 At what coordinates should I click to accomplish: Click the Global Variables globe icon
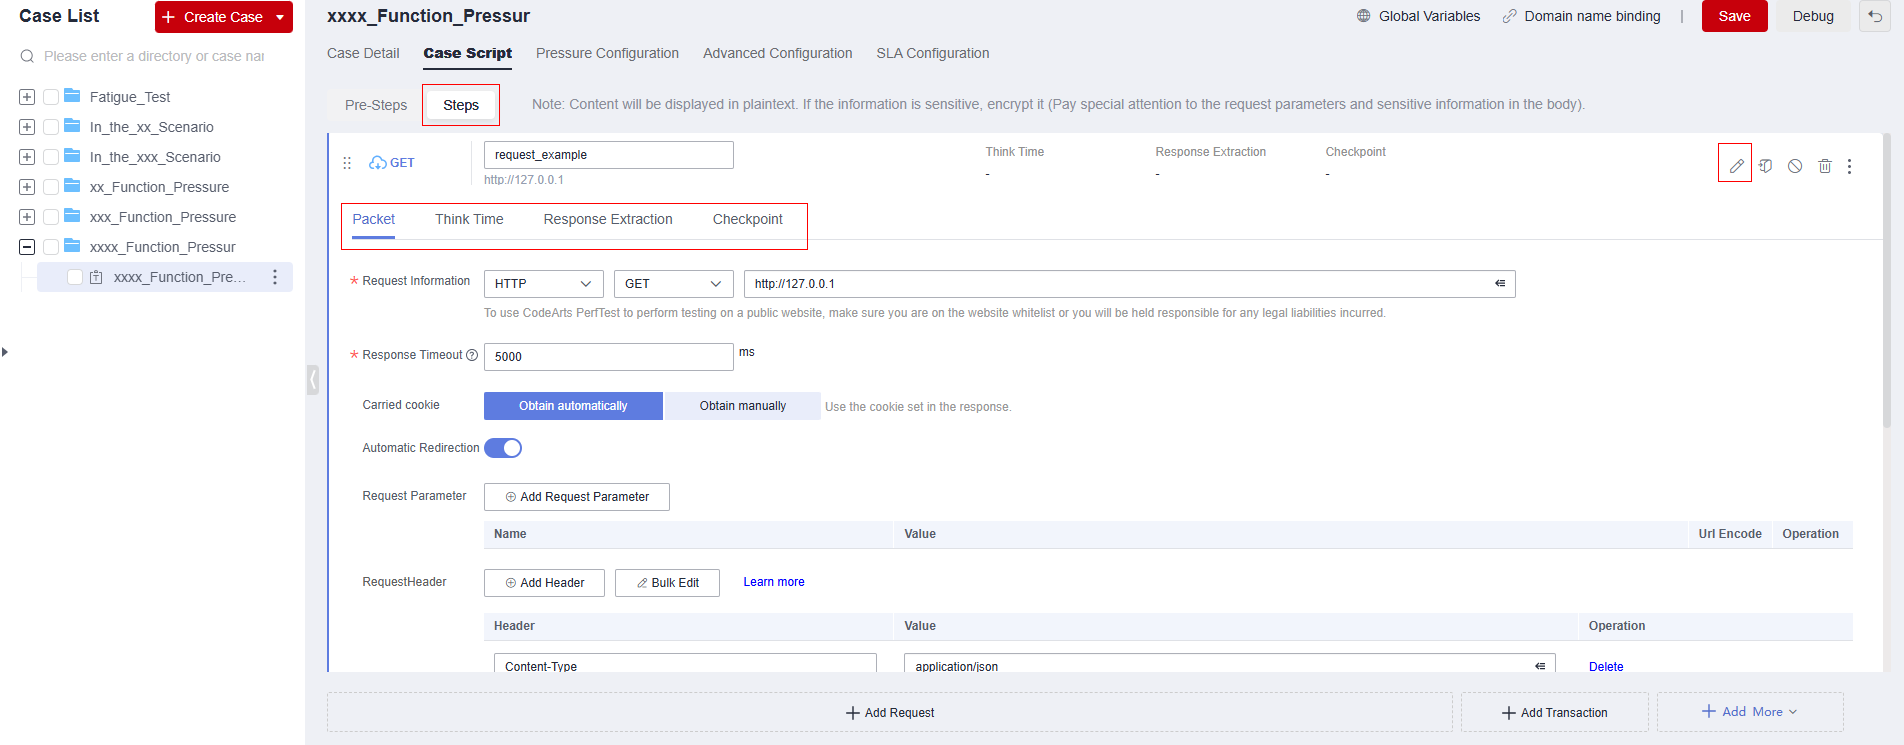coord(1363,16)
